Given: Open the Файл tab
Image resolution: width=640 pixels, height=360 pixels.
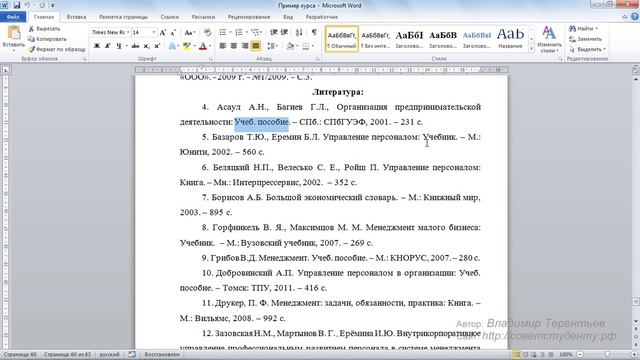Looking at the screenshot, I should pyautogui.click(x=13, y=17).
